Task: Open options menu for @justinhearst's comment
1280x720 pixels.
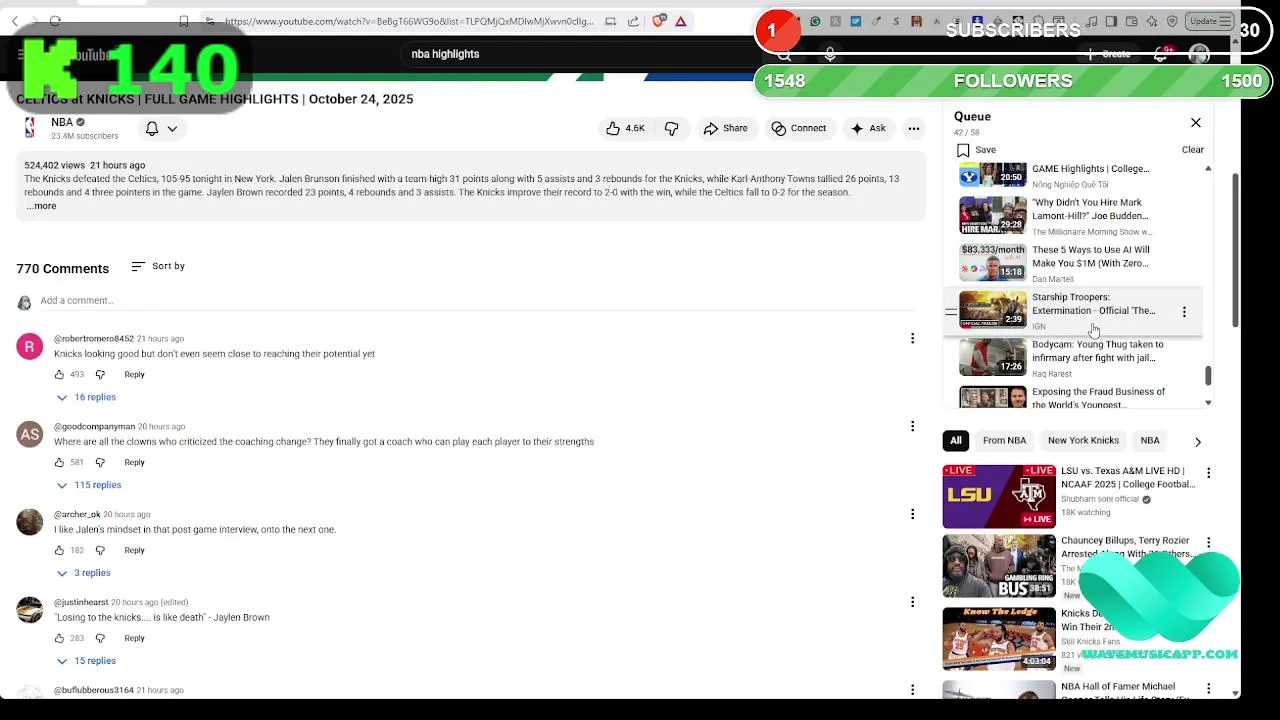Action: tap(912, 602)
